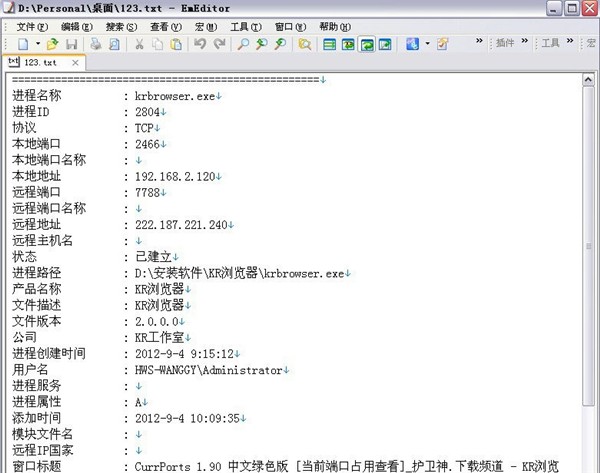This screenshot has height=473, width=600.
Task: Open the 查看(V) menu
Action: coord(166,27)
